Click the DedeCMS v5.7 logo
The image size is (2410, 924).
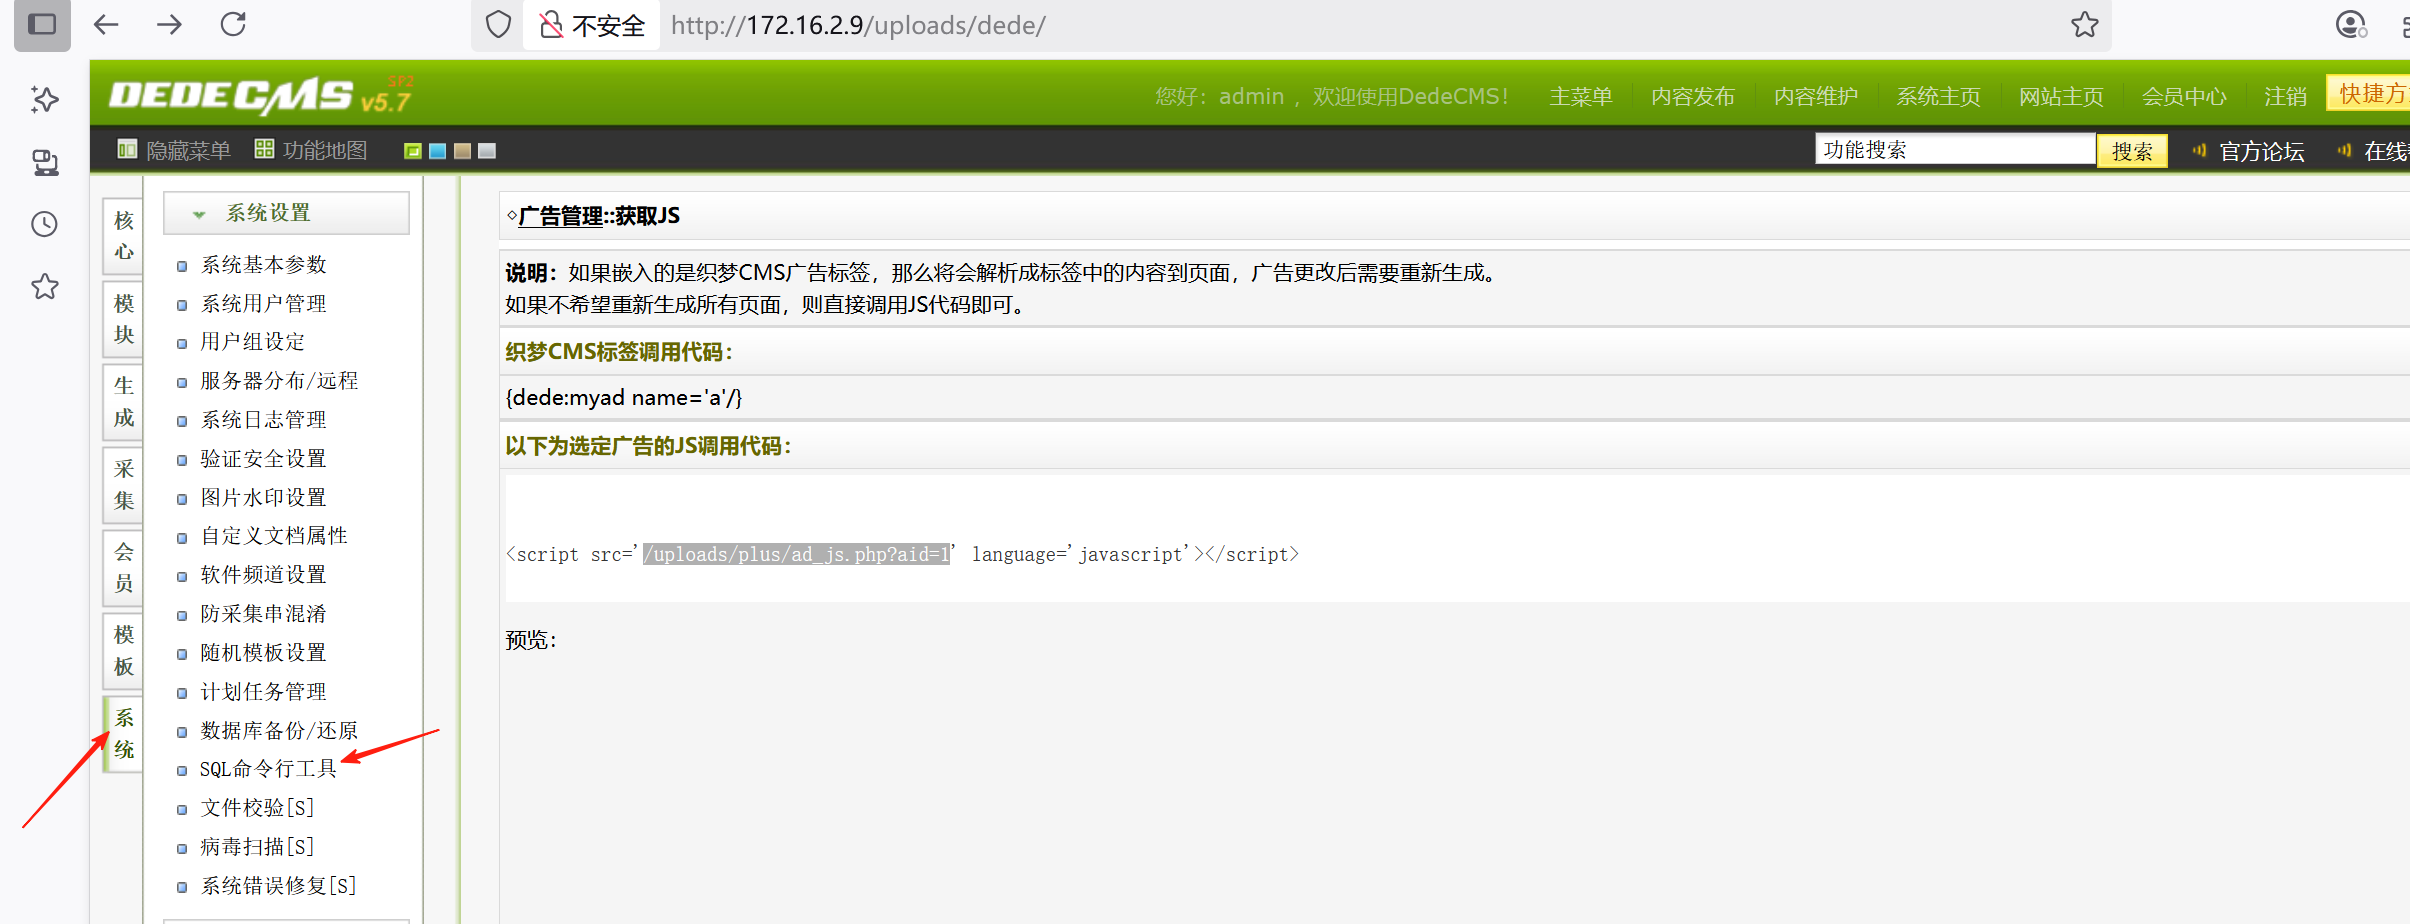(260, 96)
